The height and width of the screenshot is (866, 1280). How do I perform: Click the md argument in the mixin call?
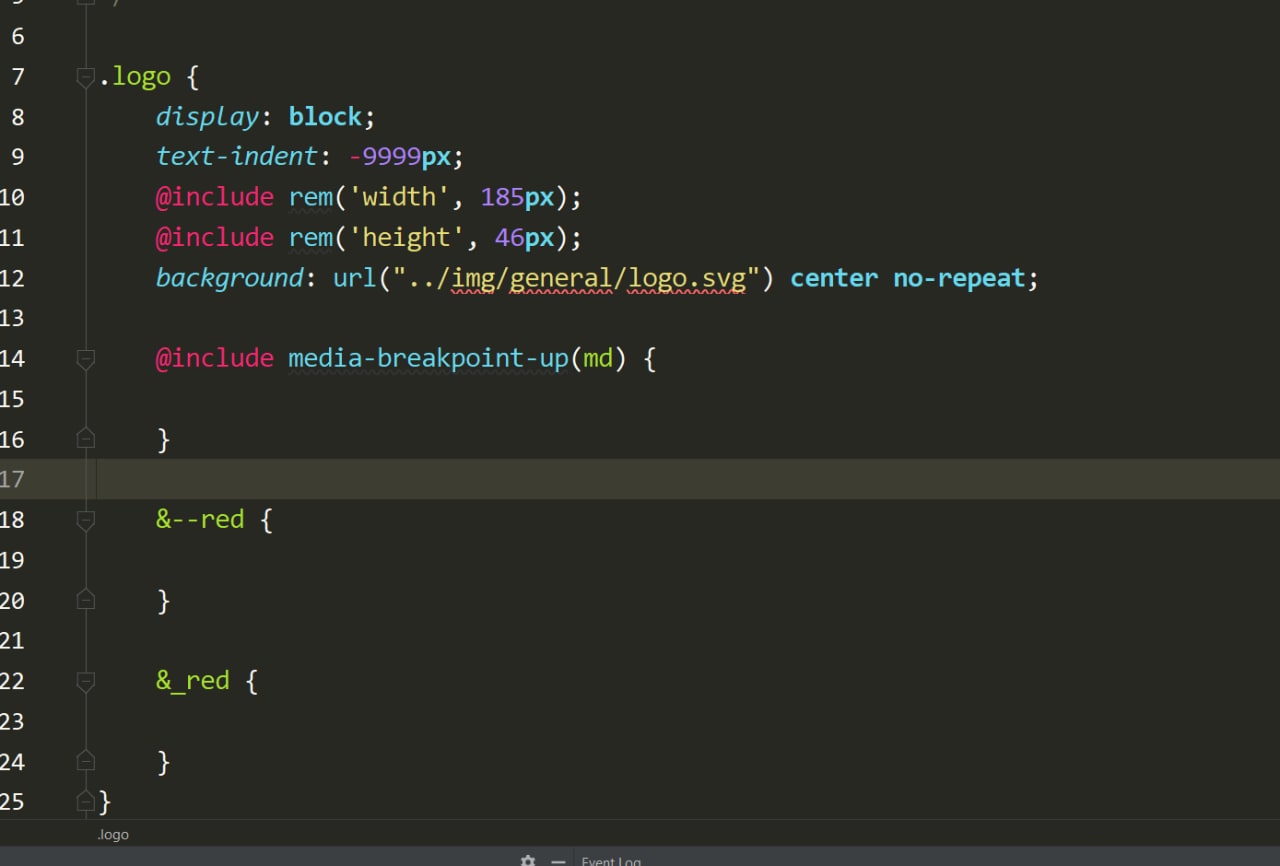click(x=598, y=358)
